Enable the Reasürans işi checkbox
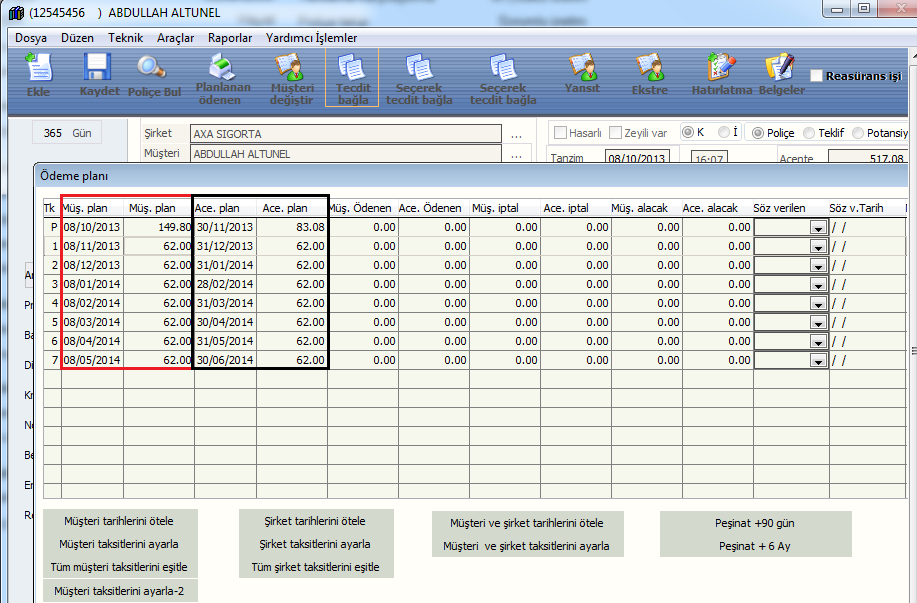Viewport: 917px width, 603px height. [x=817, y=76]
